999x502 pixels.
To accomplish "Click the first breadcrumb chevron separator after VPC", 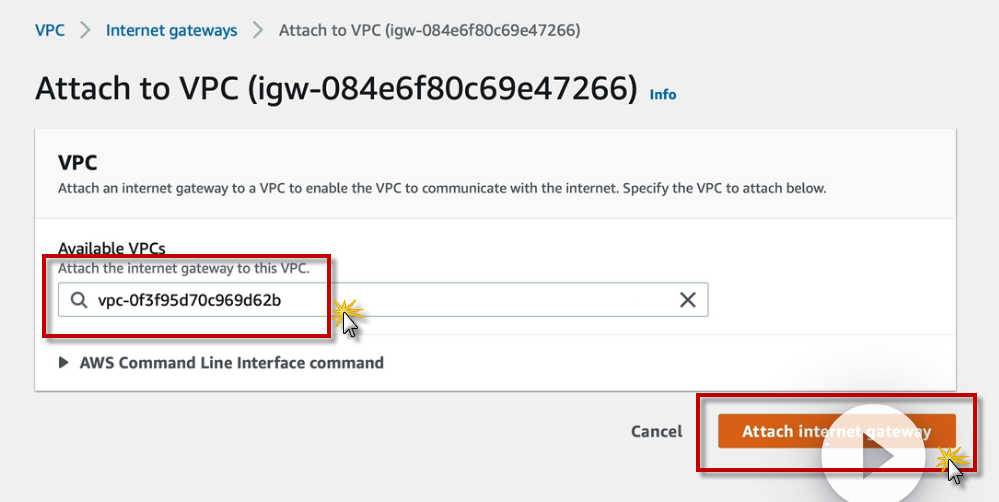I will pyautogui.click(x=85, y=30).
